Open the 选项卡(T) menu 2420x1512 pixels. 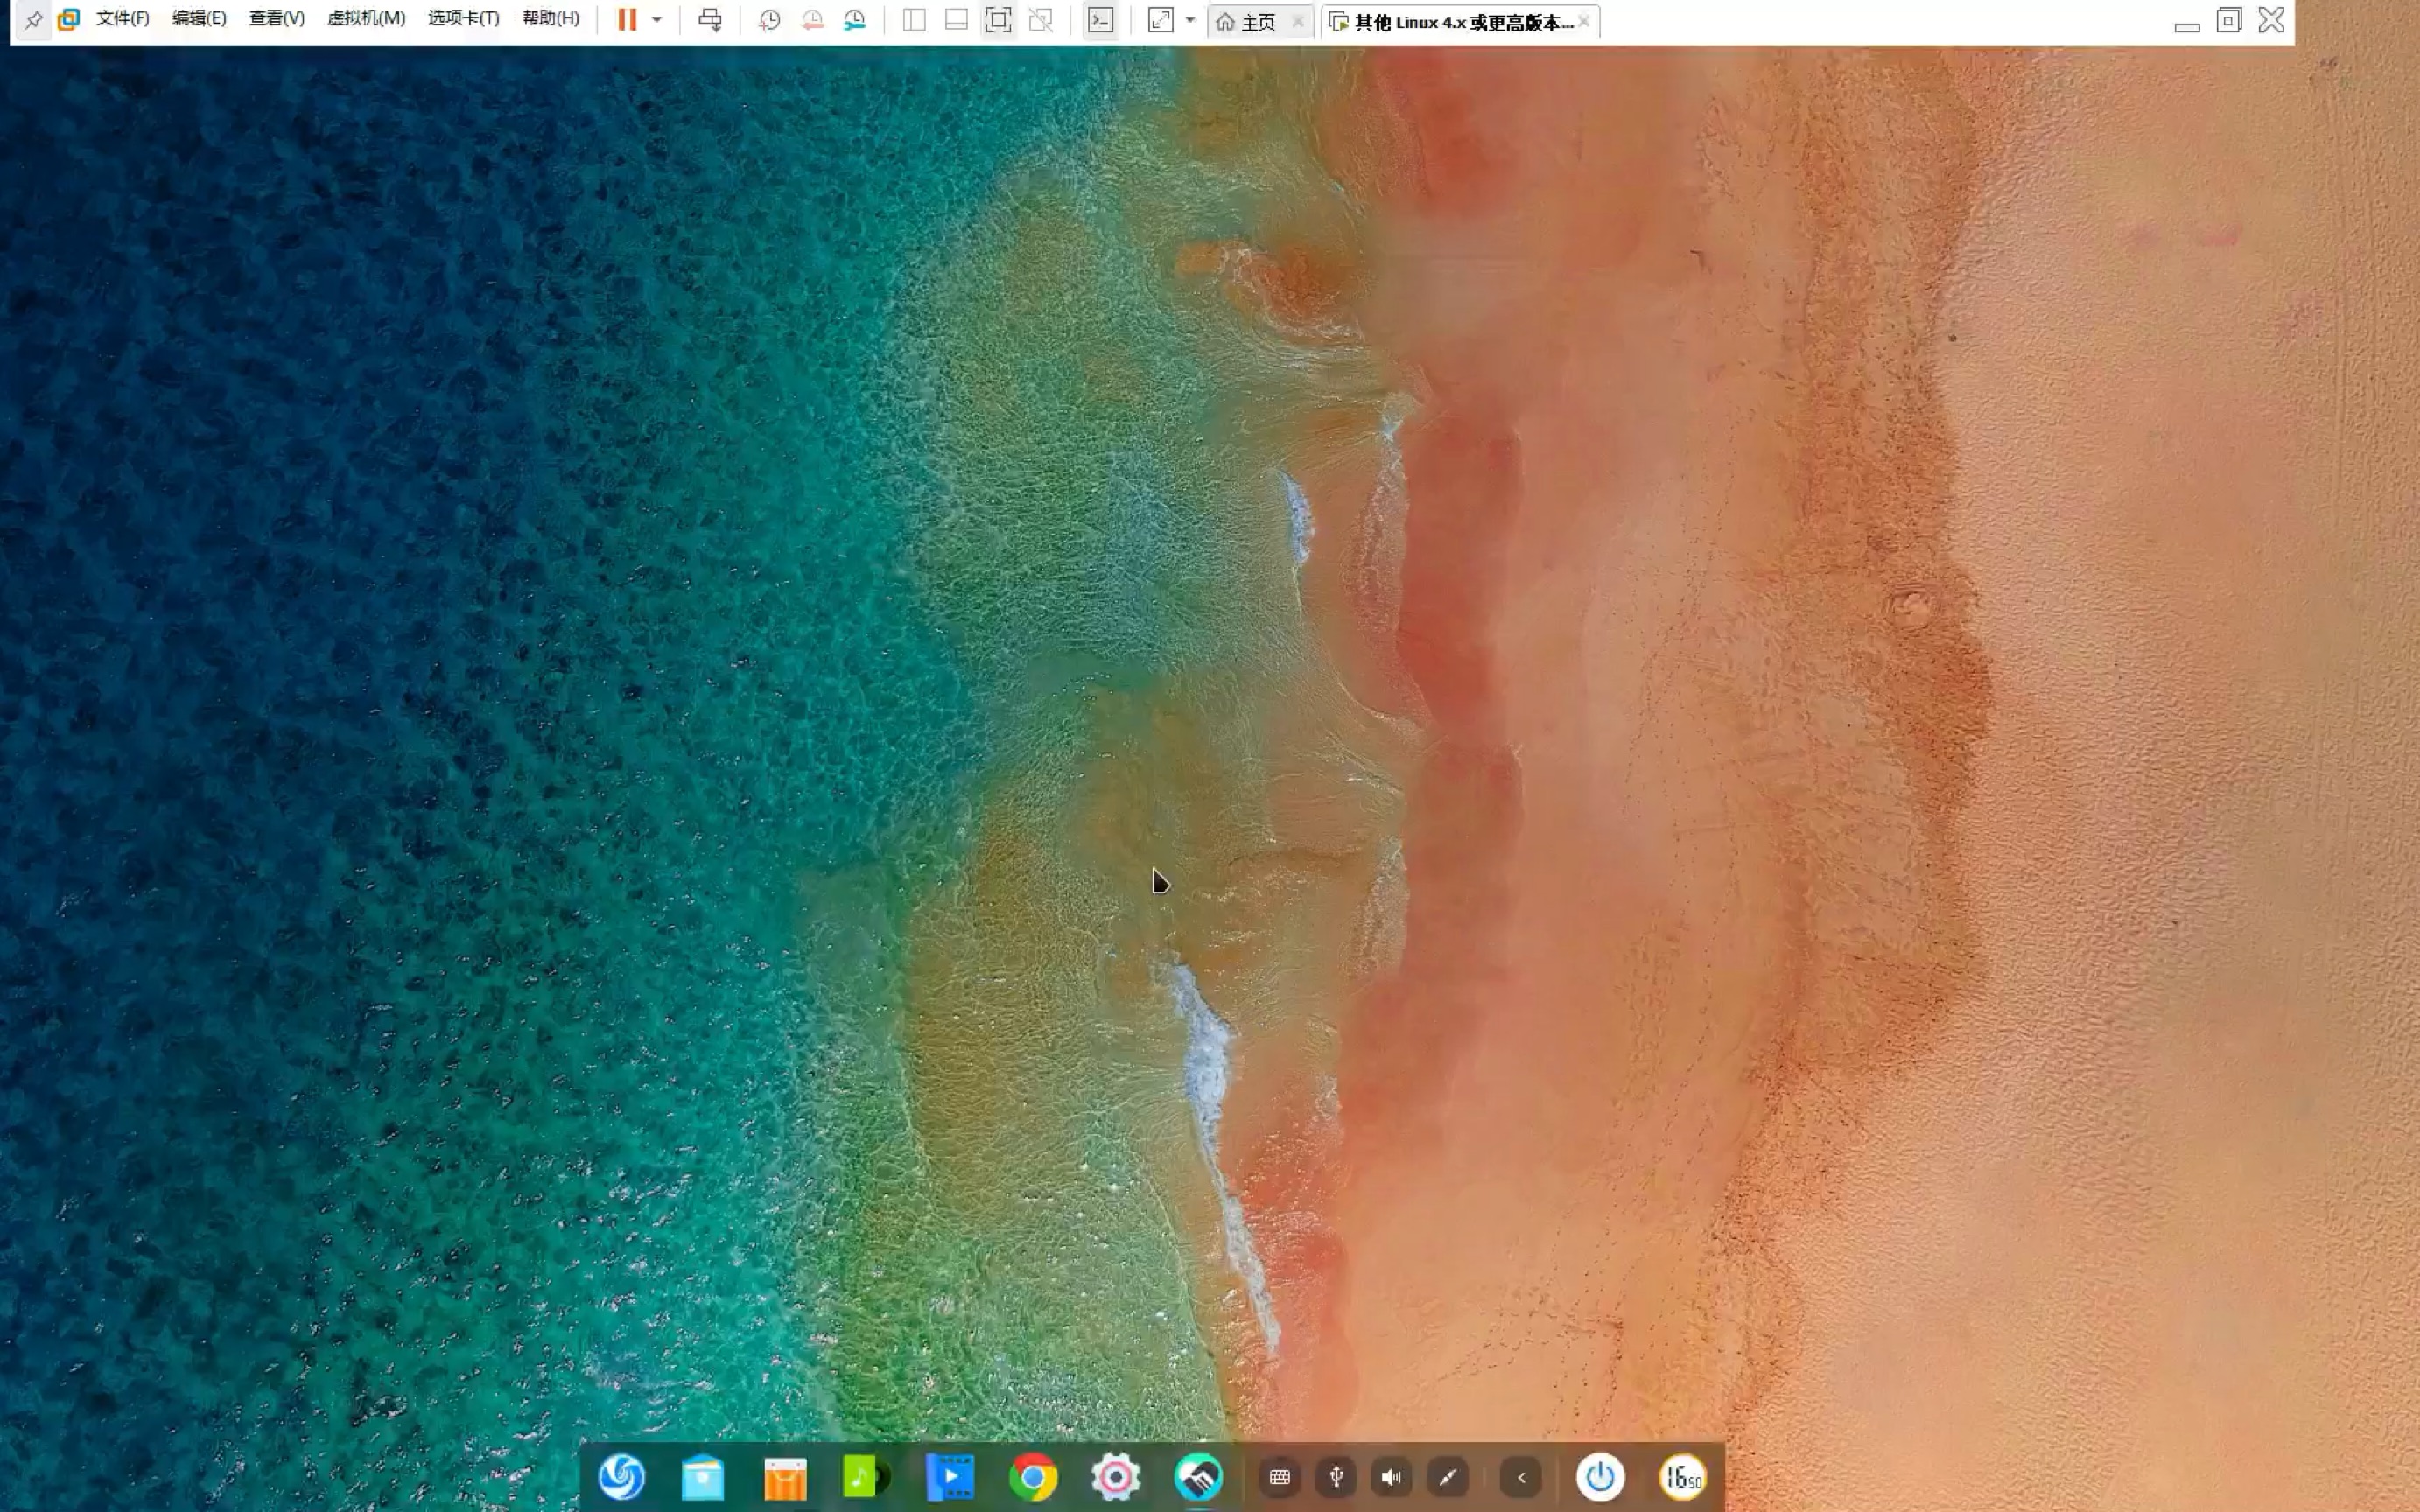pos(463,19)
